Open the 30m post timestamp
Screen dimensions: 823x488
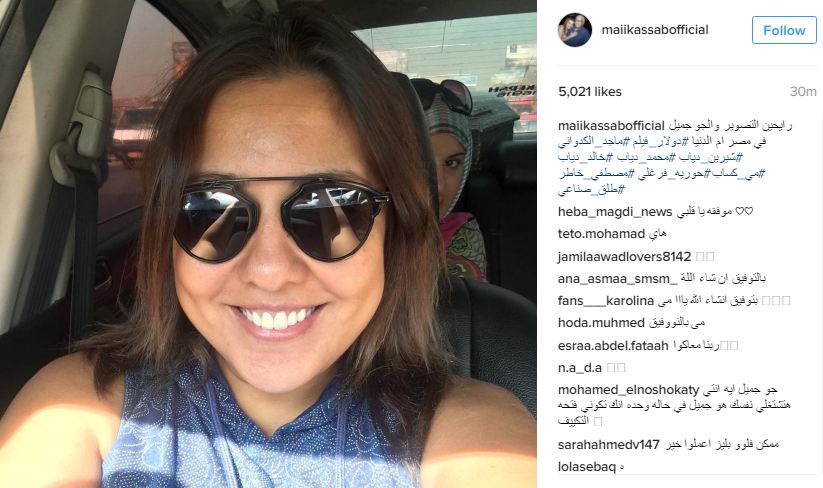point(803,92)
